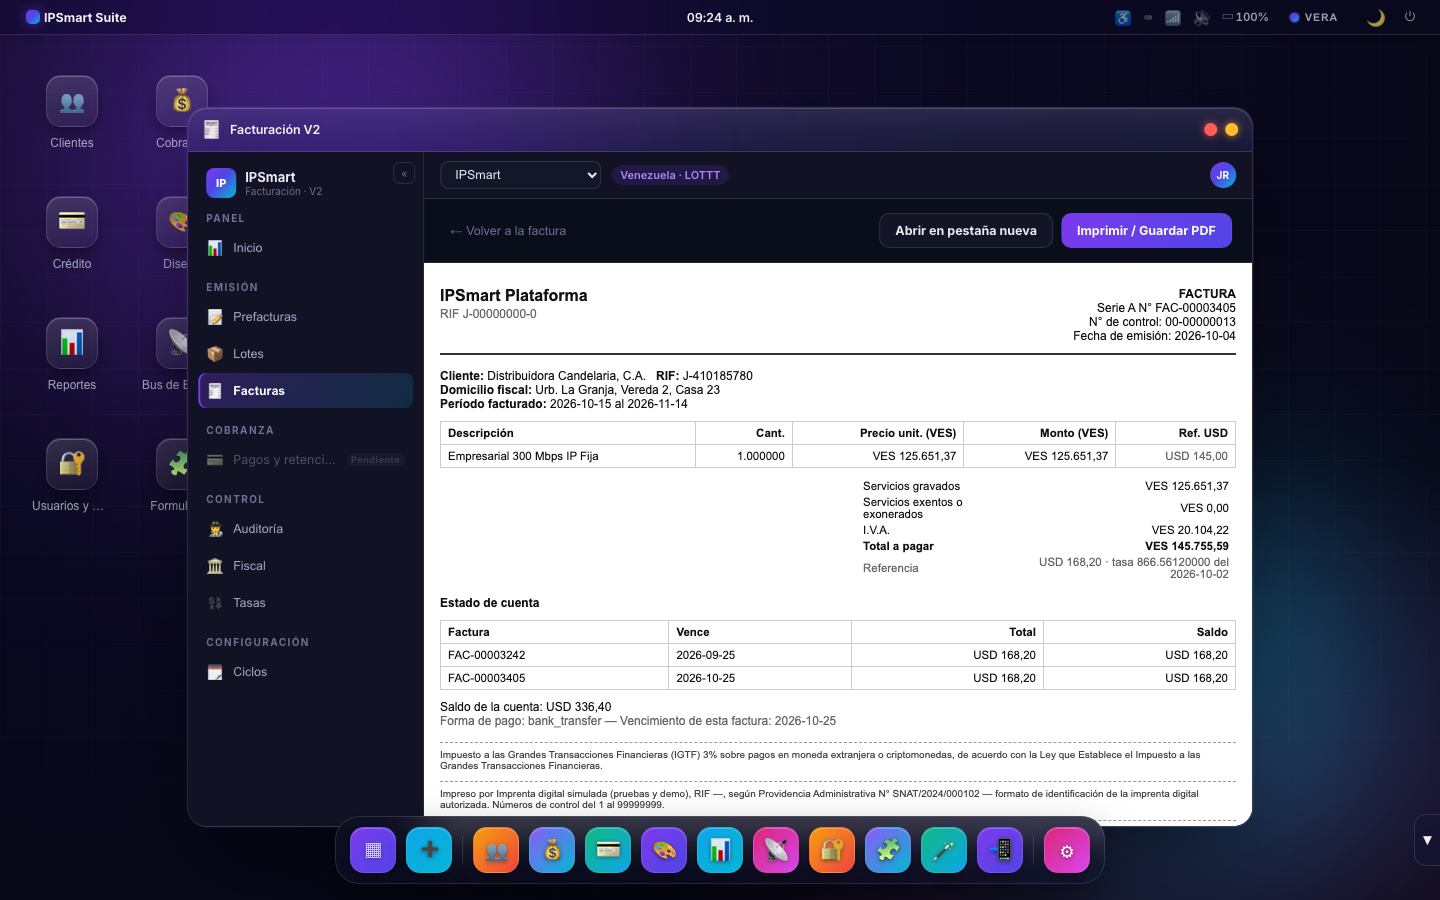Open the money bag app in the dock
This screenshot has width=1440, height=900.
pyautogui.click(x=552, y=851)
